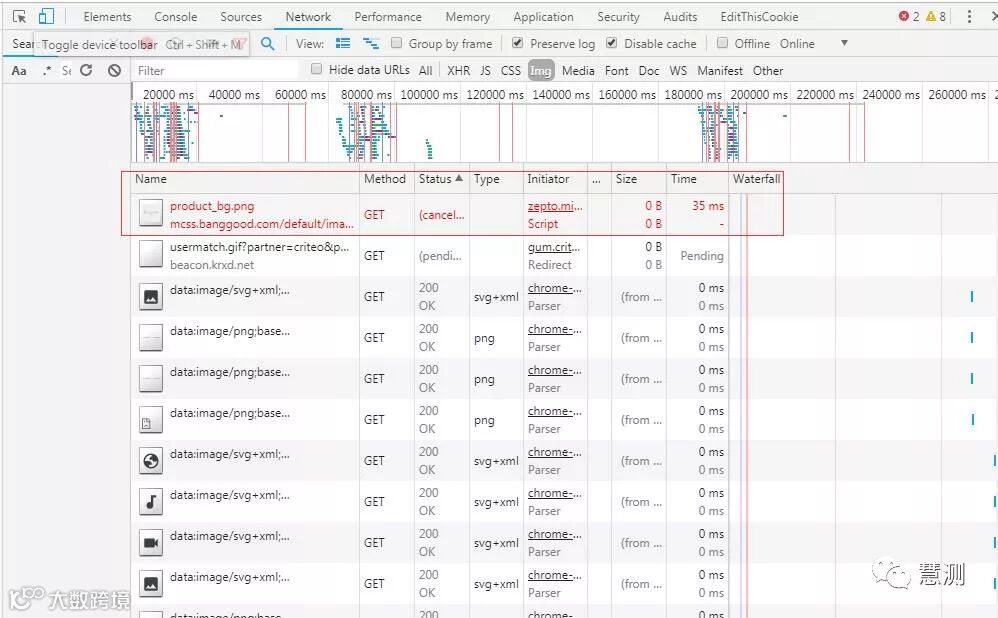Filter requests by JS type
Image resolution: width=998 pixels, height=618 pixels.
click(x=485, y=71)
